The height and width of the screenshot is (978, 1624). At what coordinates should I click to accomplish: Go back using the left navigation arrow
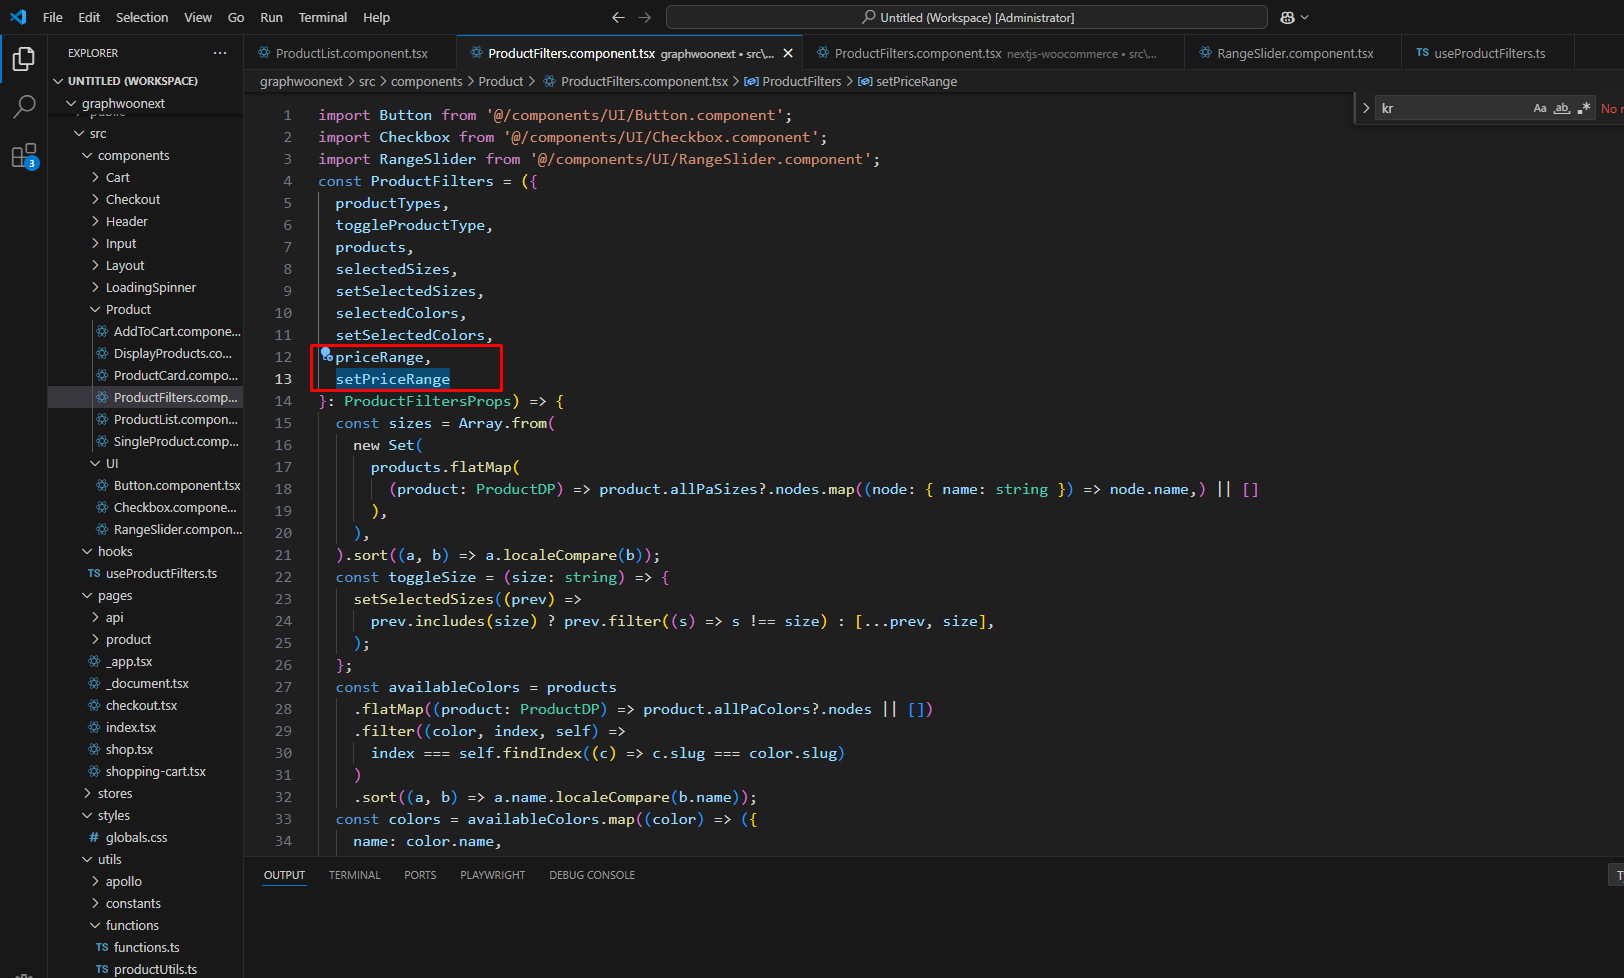(x=618, y=18)
